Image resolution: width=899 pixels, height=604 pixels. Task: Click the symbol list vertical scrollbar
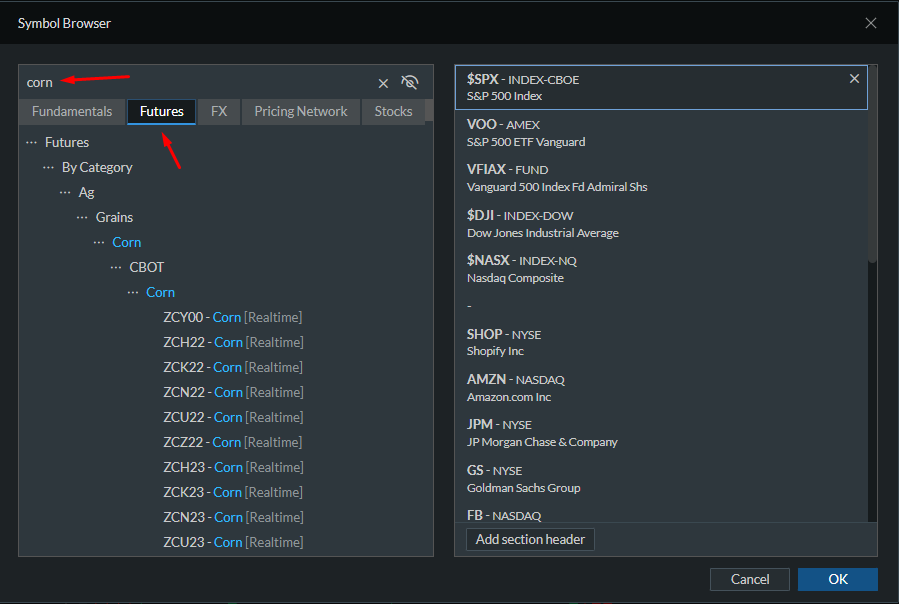[873, 166]
